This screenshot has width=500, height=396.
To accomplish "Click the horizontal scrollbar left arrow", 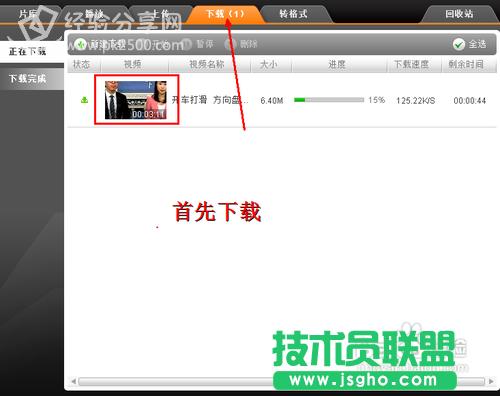I will [73, 381].
